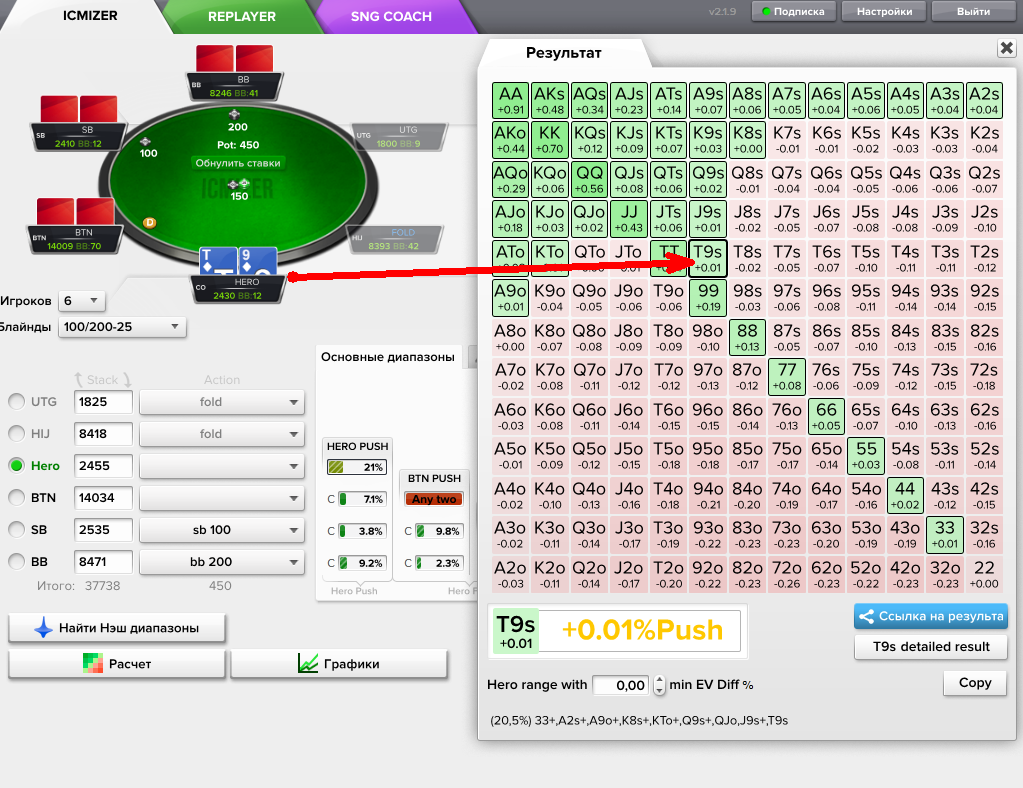Select the BTN radio button
The height and width of the screenshot is (788, 1023).
(x=17, y=497)
